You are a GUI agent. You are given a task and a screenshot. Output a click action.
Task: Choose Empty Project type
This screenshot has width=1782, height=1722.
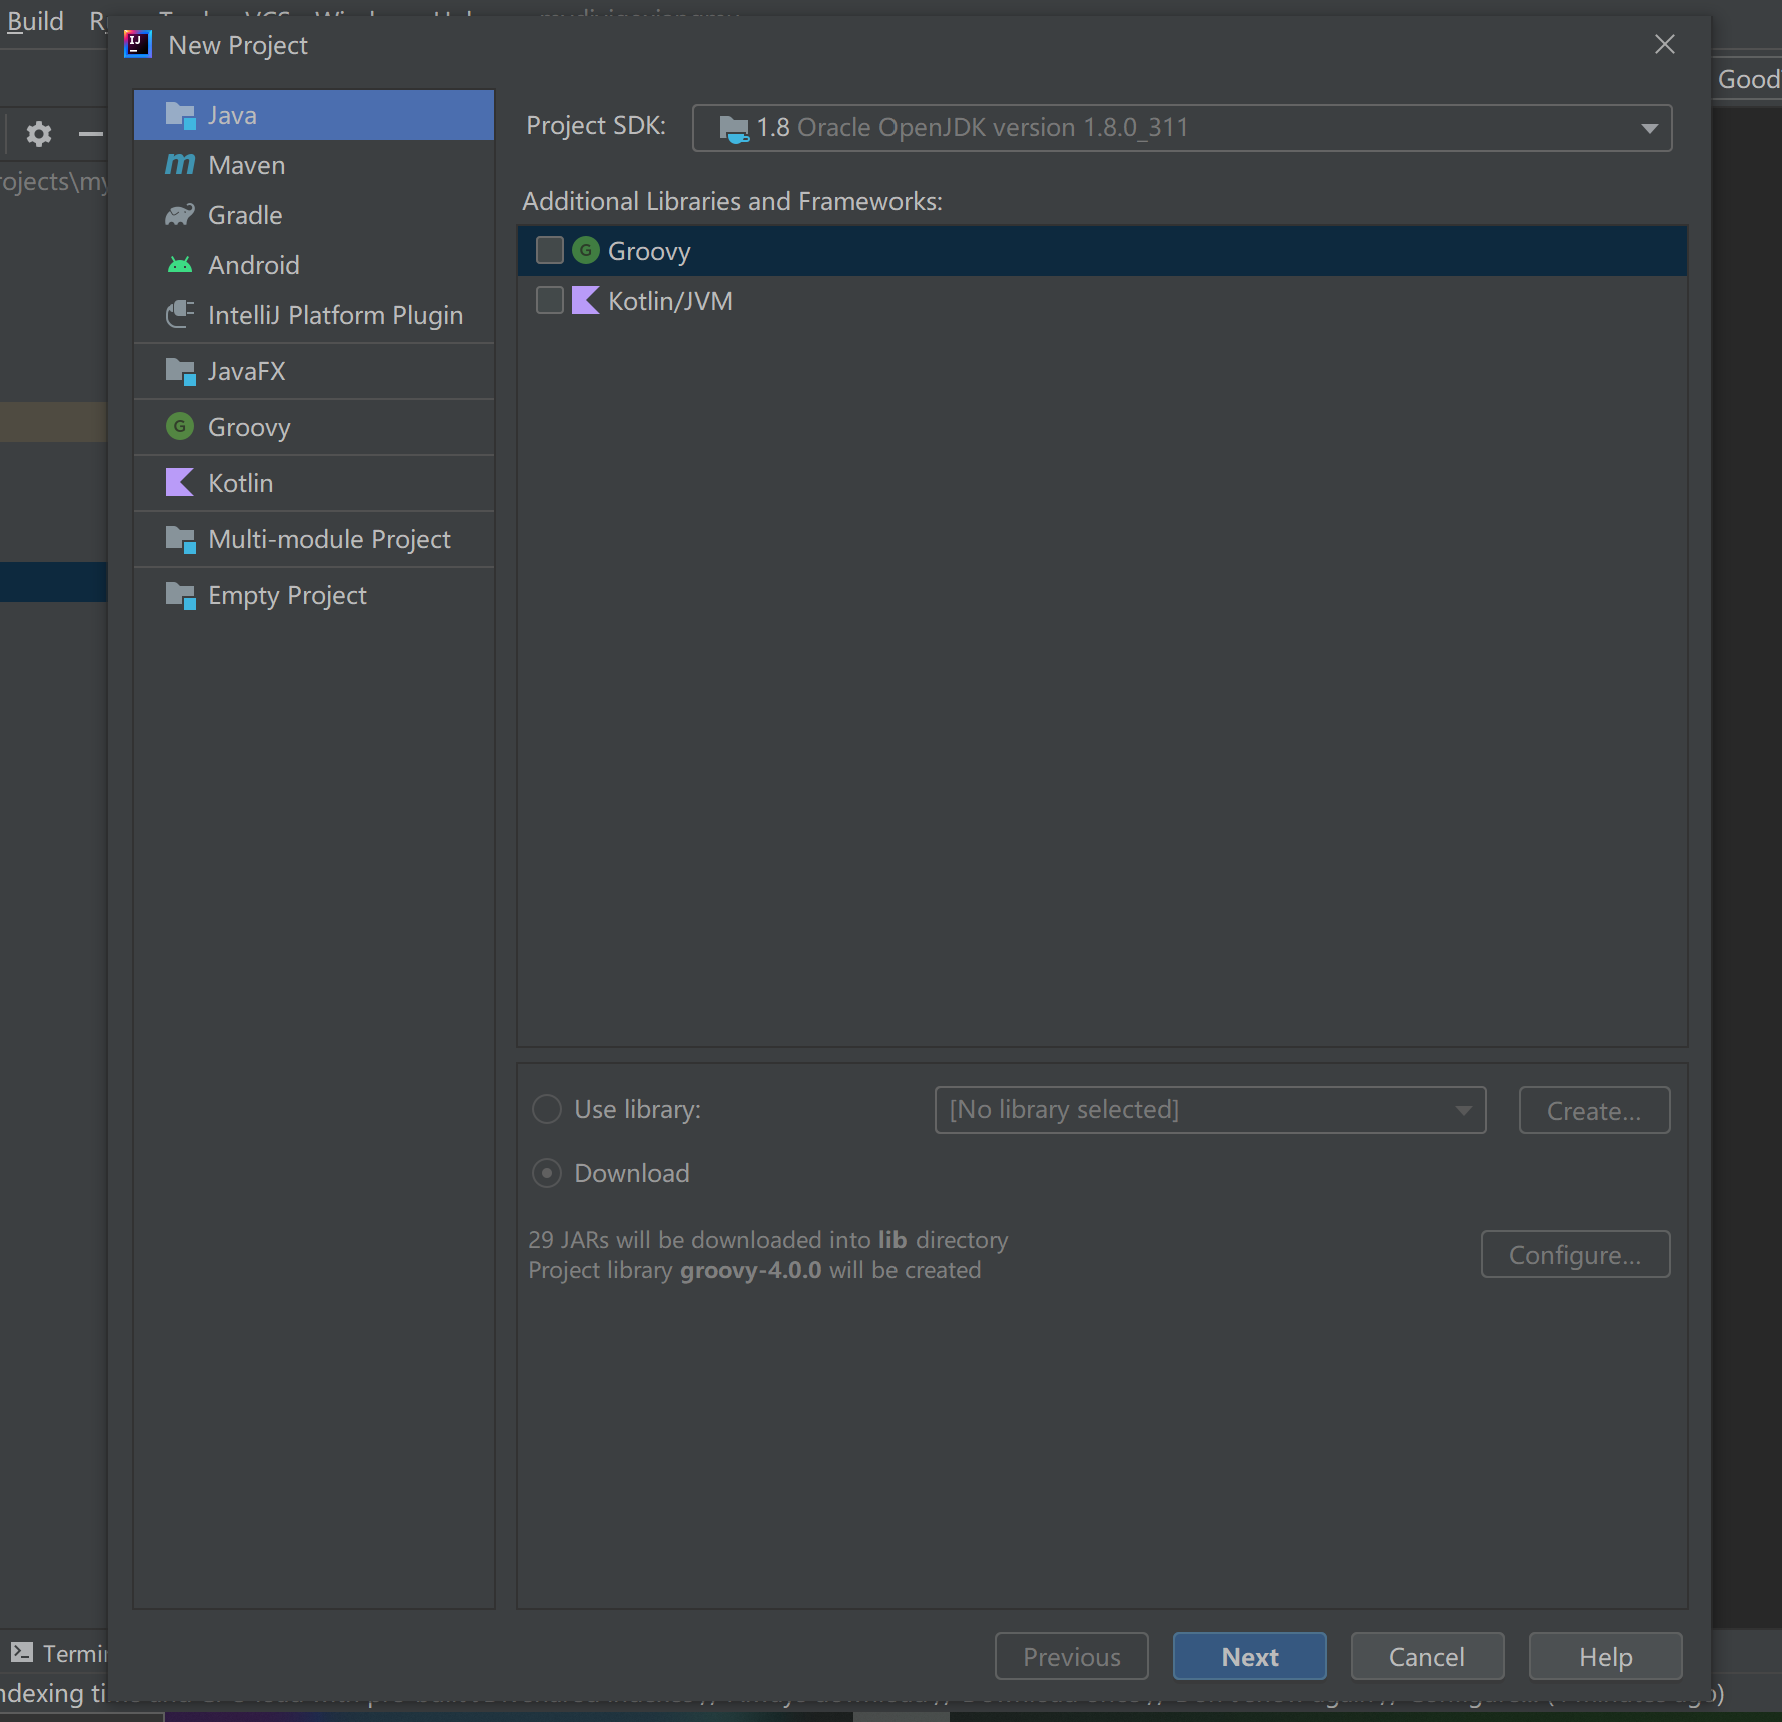[x=314, y=595]
